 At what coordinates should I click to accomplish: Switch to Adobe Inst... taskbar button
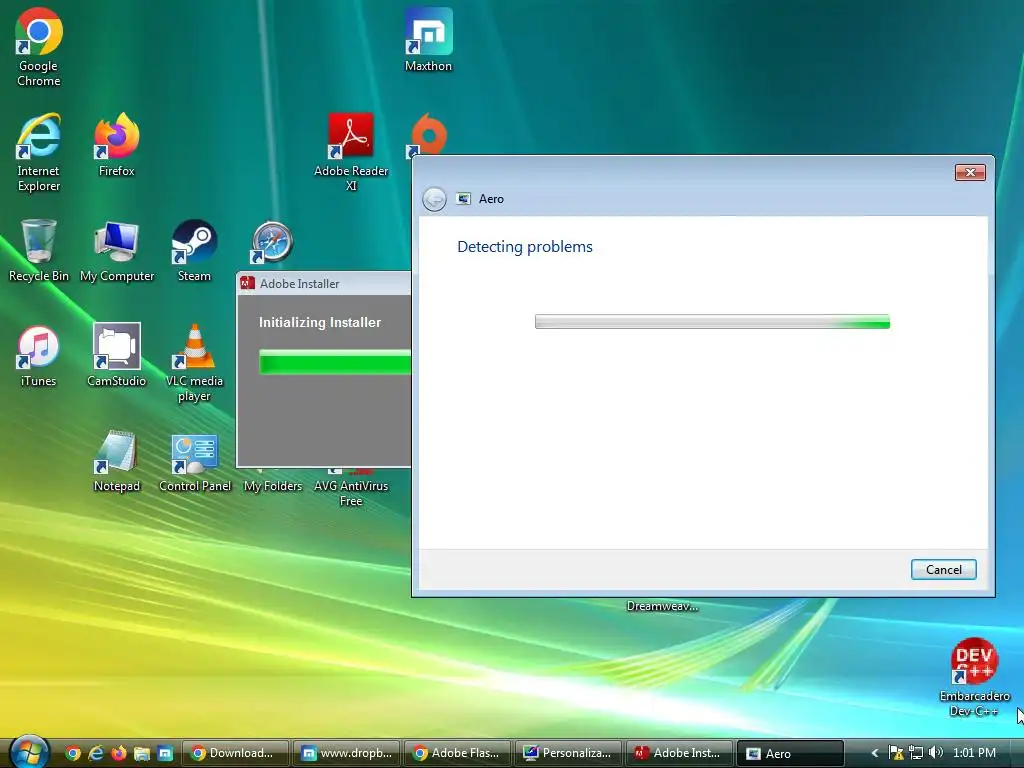point(679,753)
